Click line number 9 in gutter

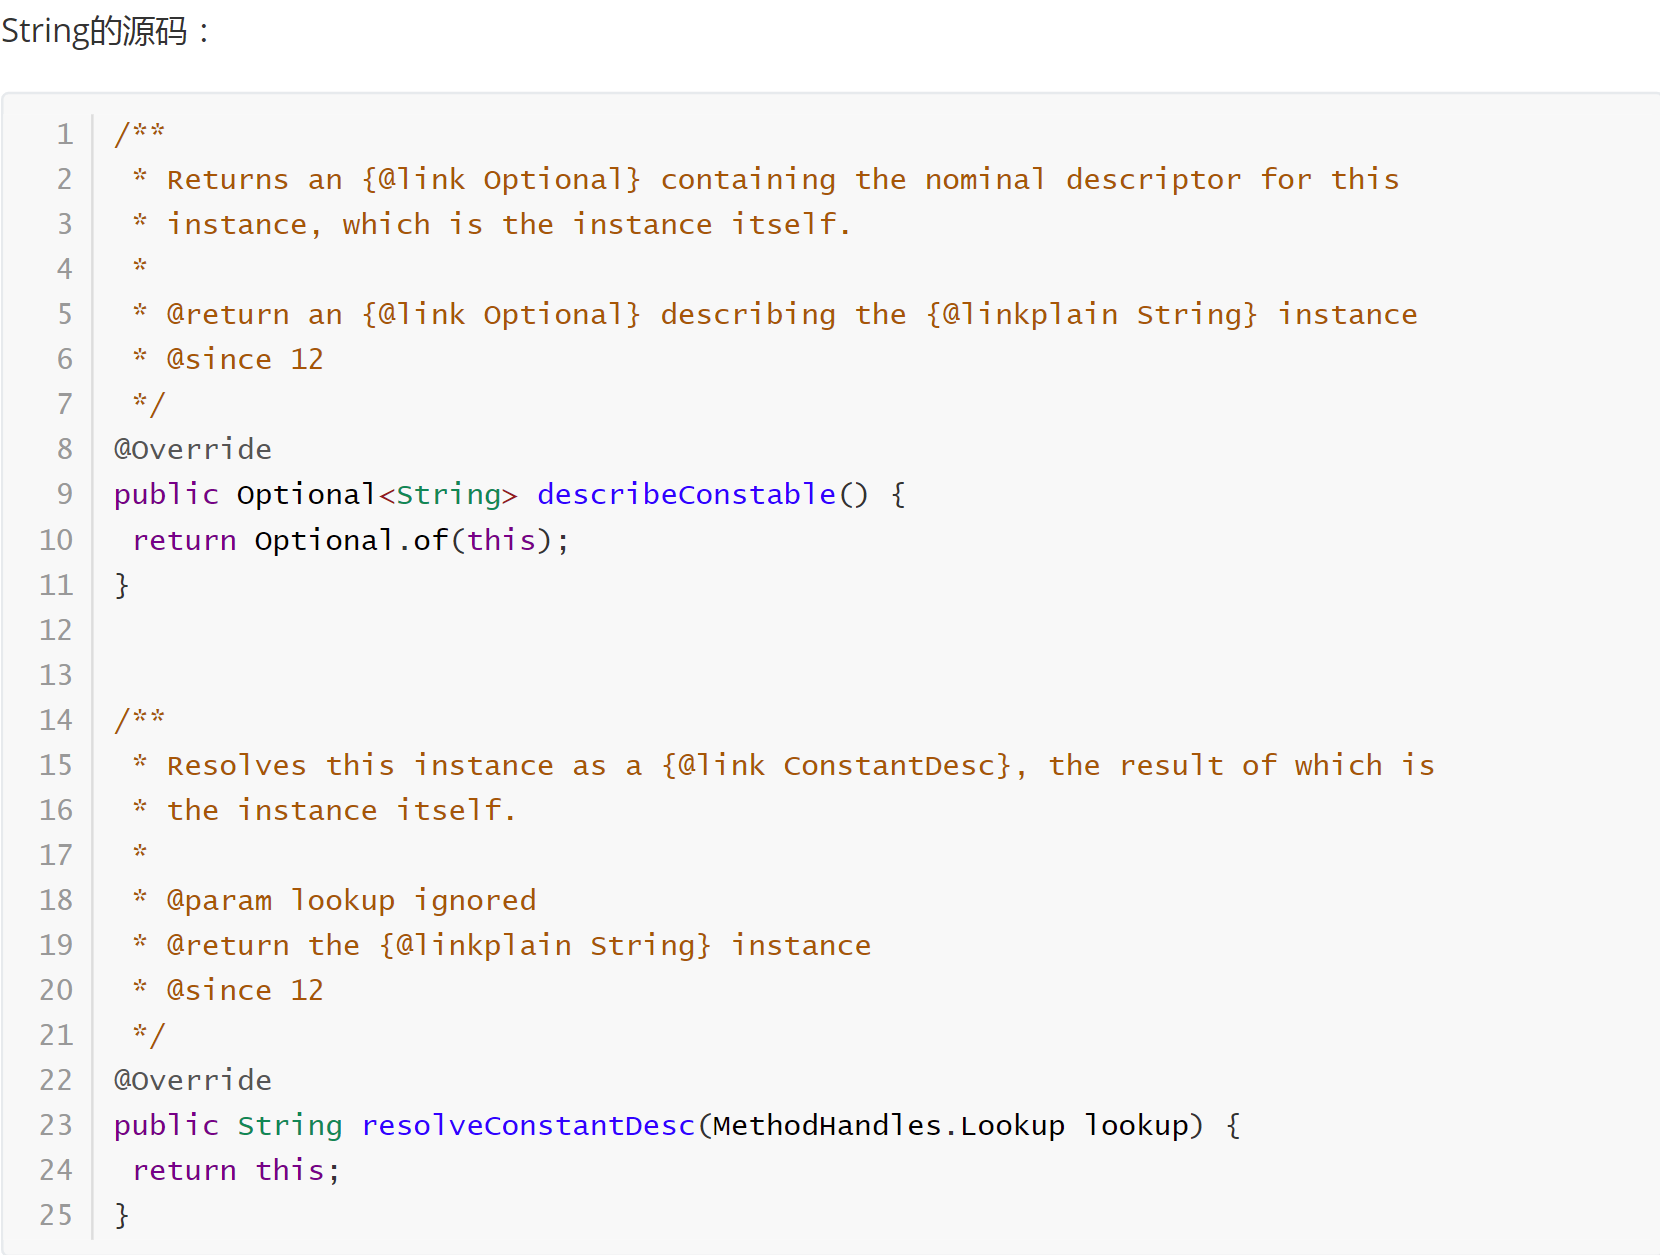click(65, 494)
